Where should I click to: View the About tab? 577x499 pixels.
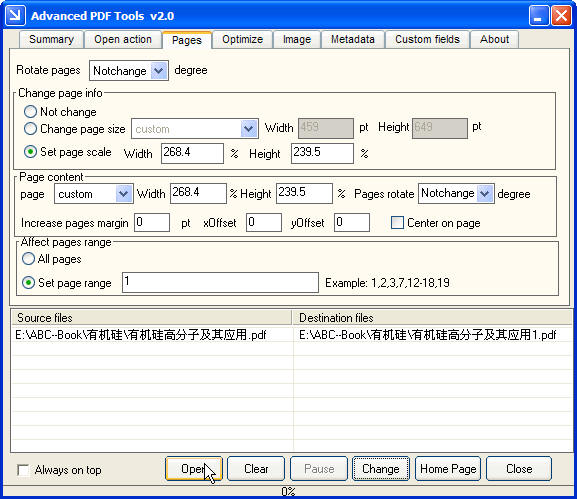(x=494, y=39)
